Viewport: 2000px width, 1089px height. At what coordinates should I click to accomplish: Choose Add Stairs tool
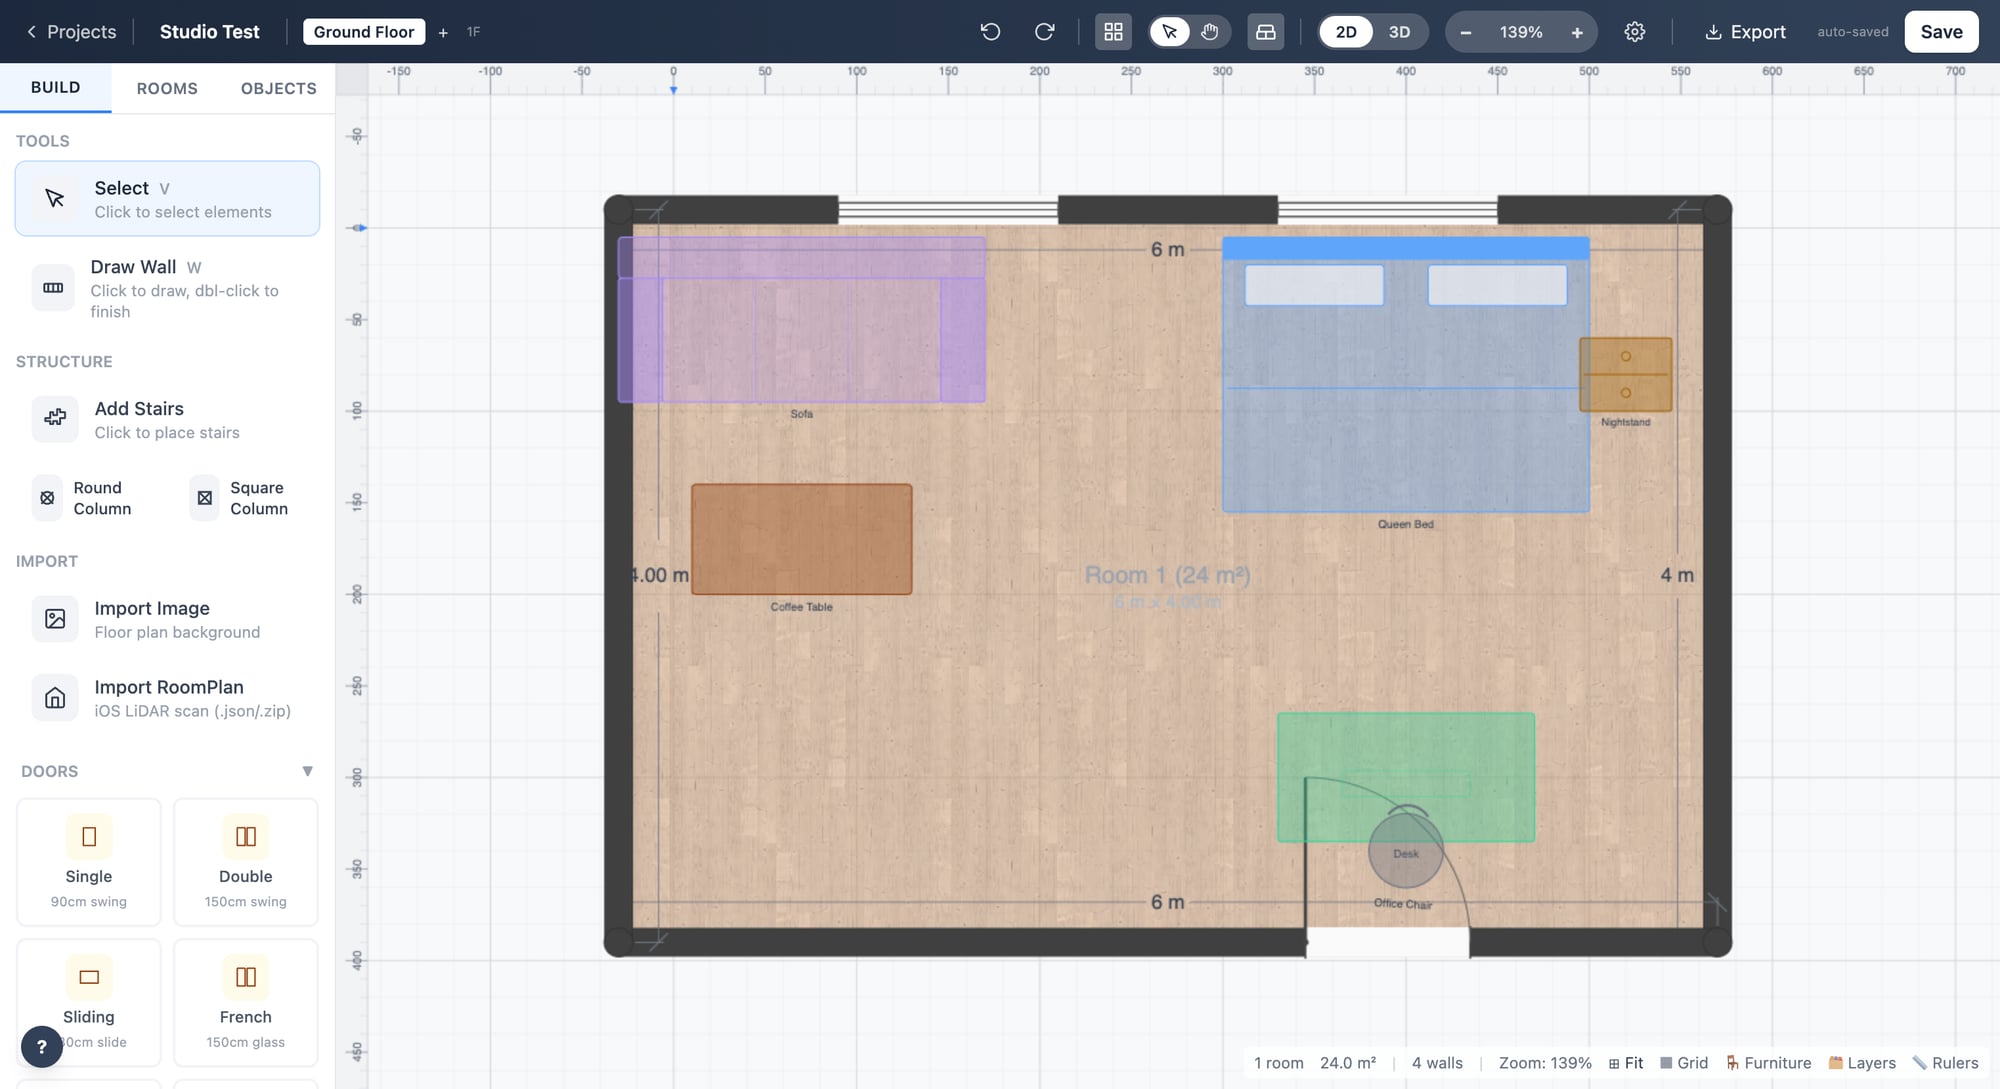(167, 419)
